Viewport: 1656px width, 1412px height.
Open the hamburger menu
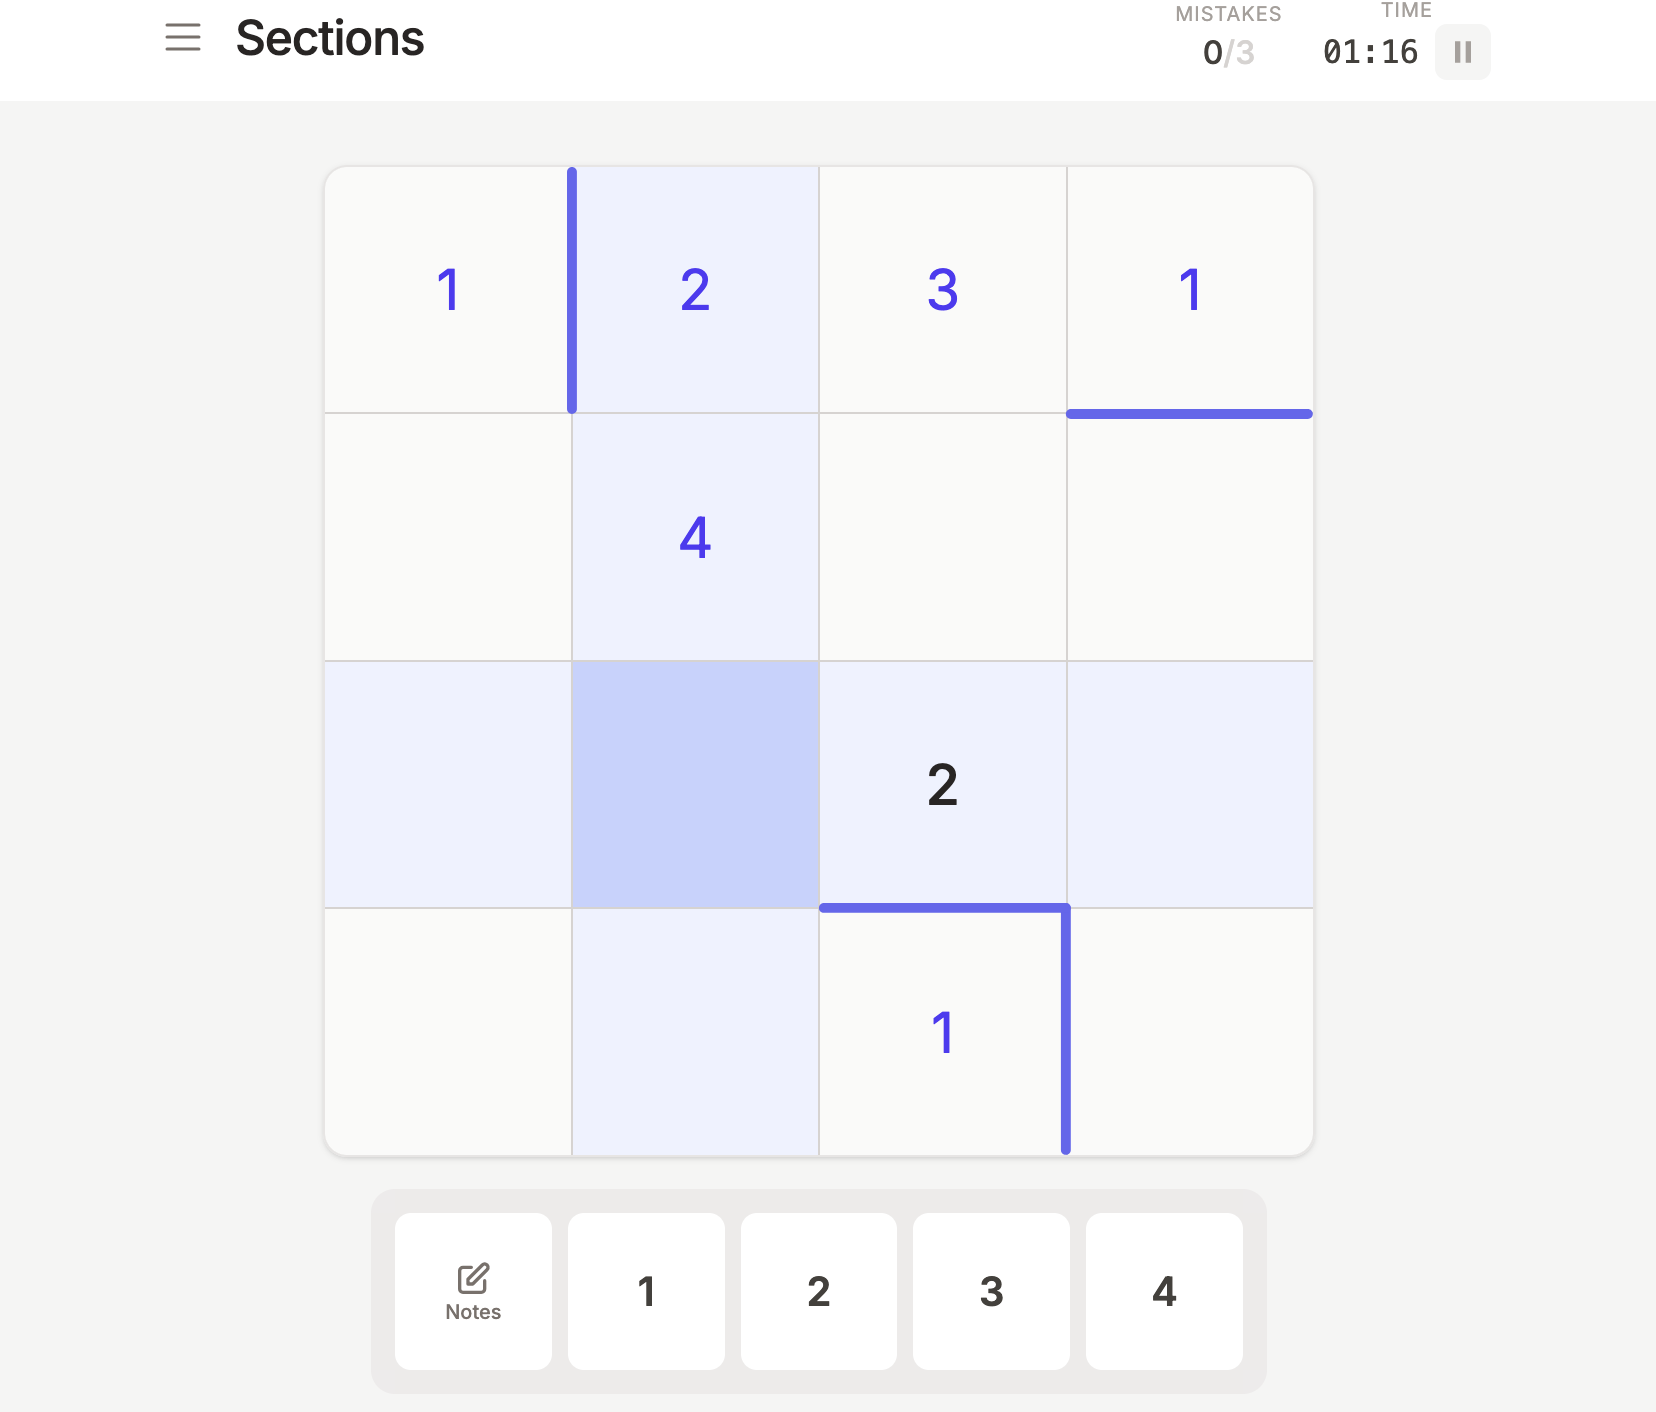tap(184, 38)
